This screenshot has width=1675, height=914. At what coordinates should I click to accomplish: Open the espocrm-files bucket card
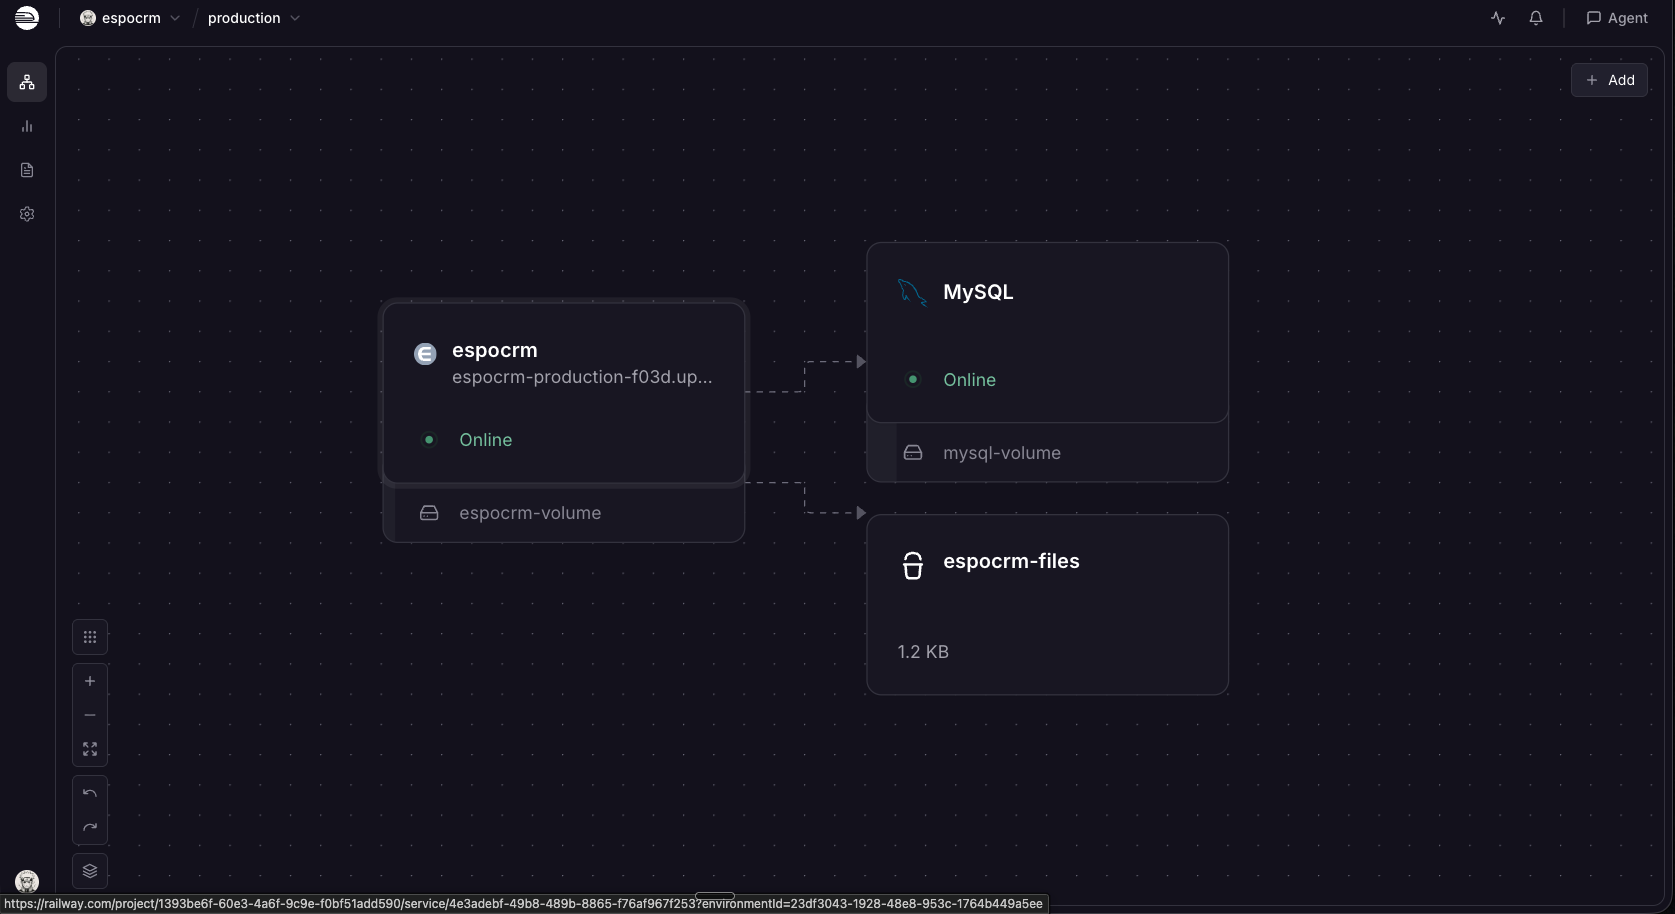[1047, 605]
